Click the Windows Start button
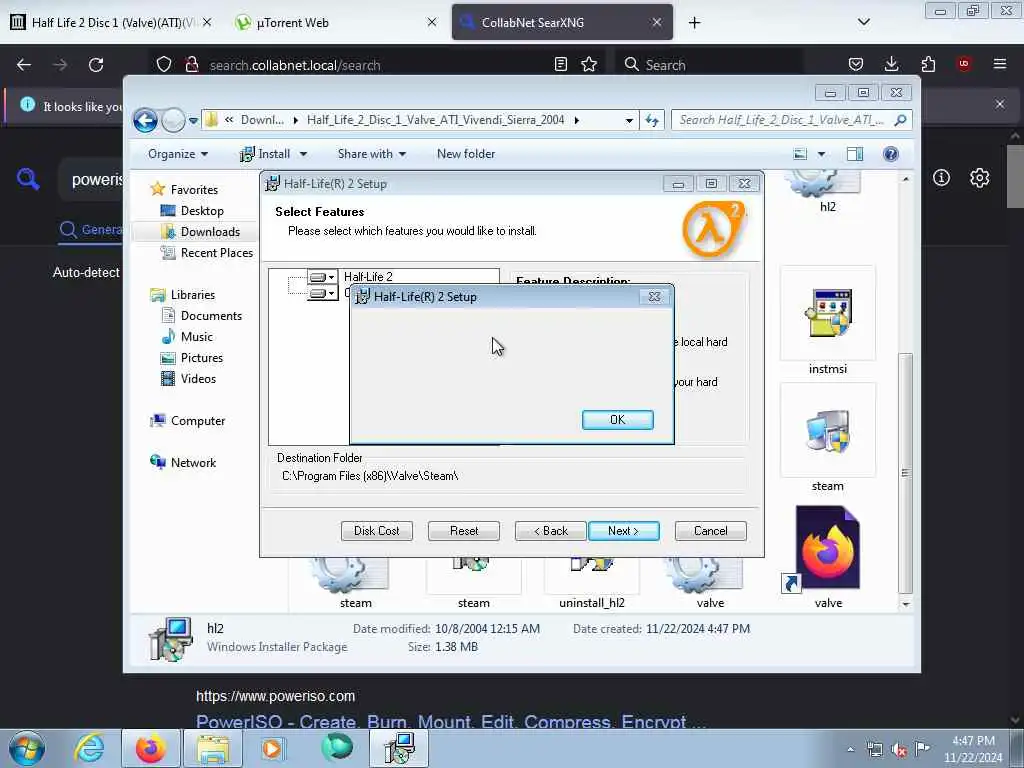 click(27, 749)
